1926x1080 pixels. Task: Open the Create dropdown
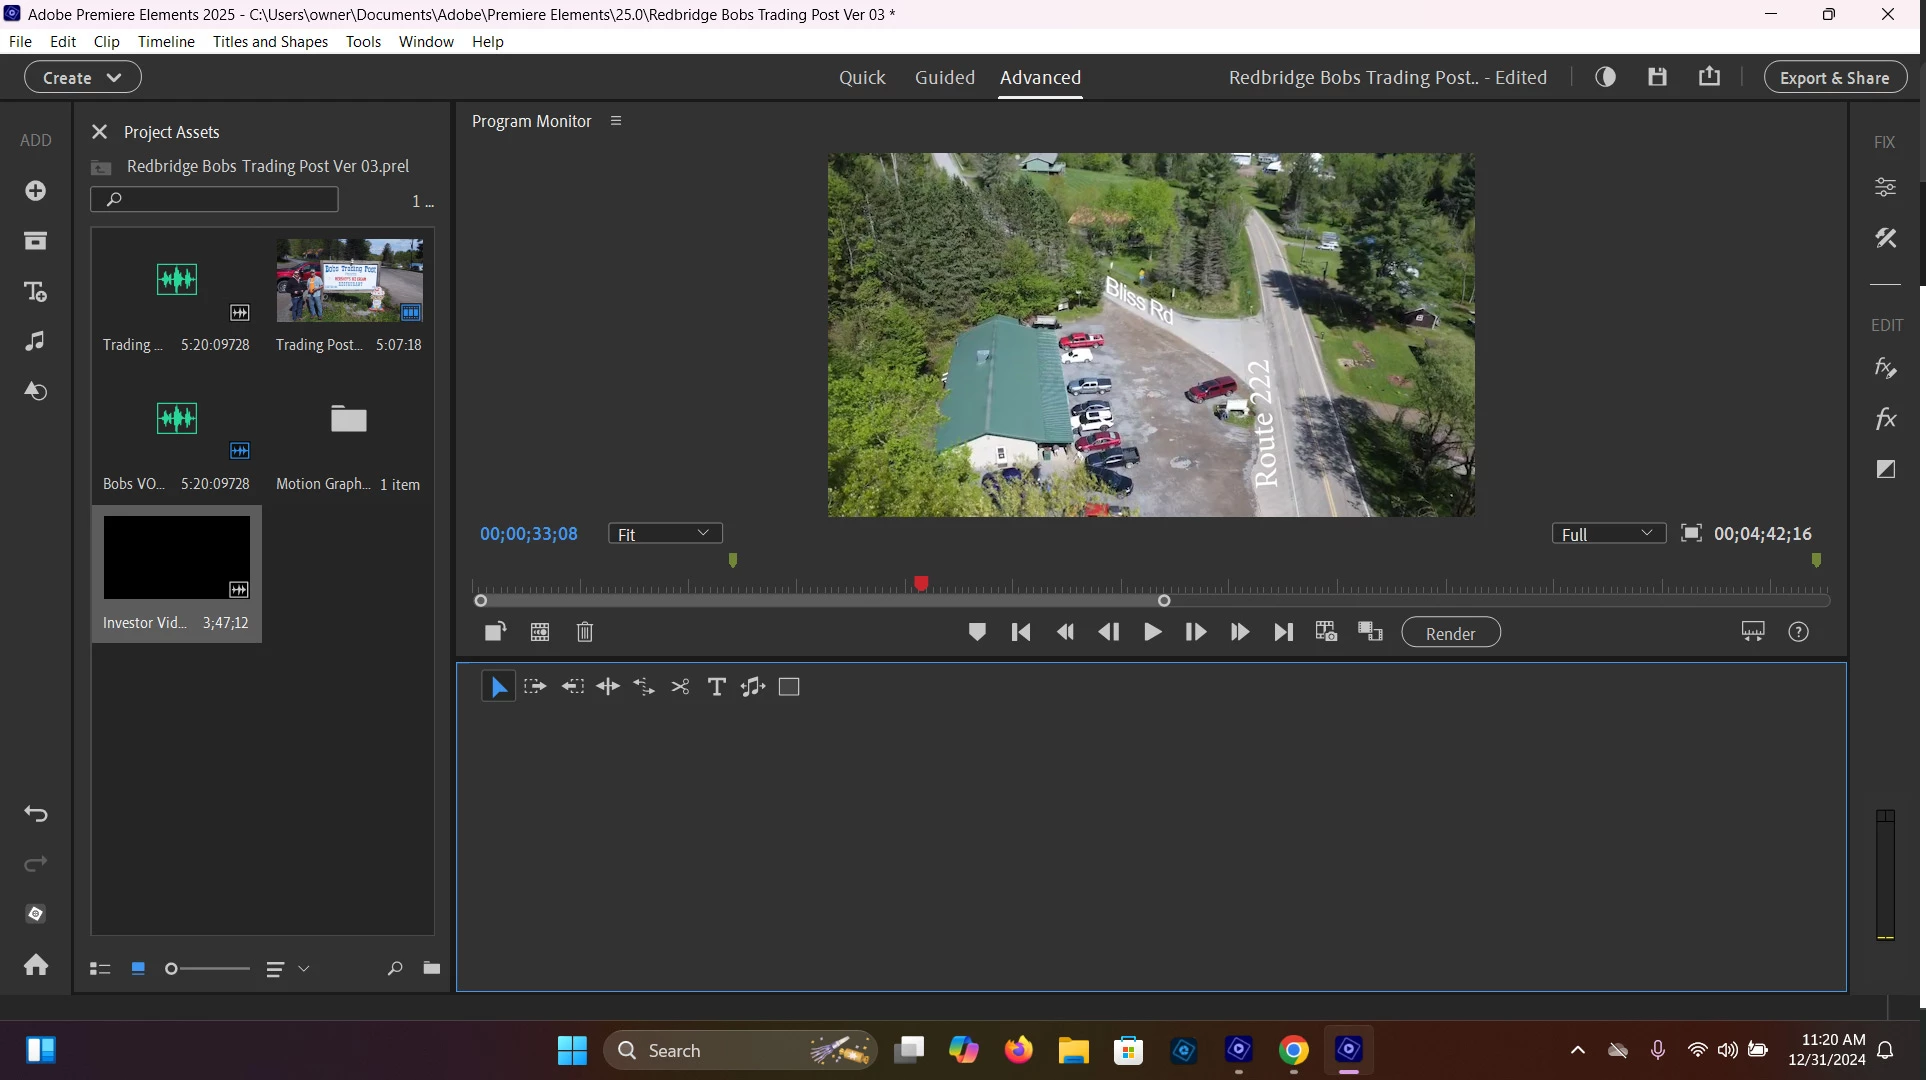point(82,77)
